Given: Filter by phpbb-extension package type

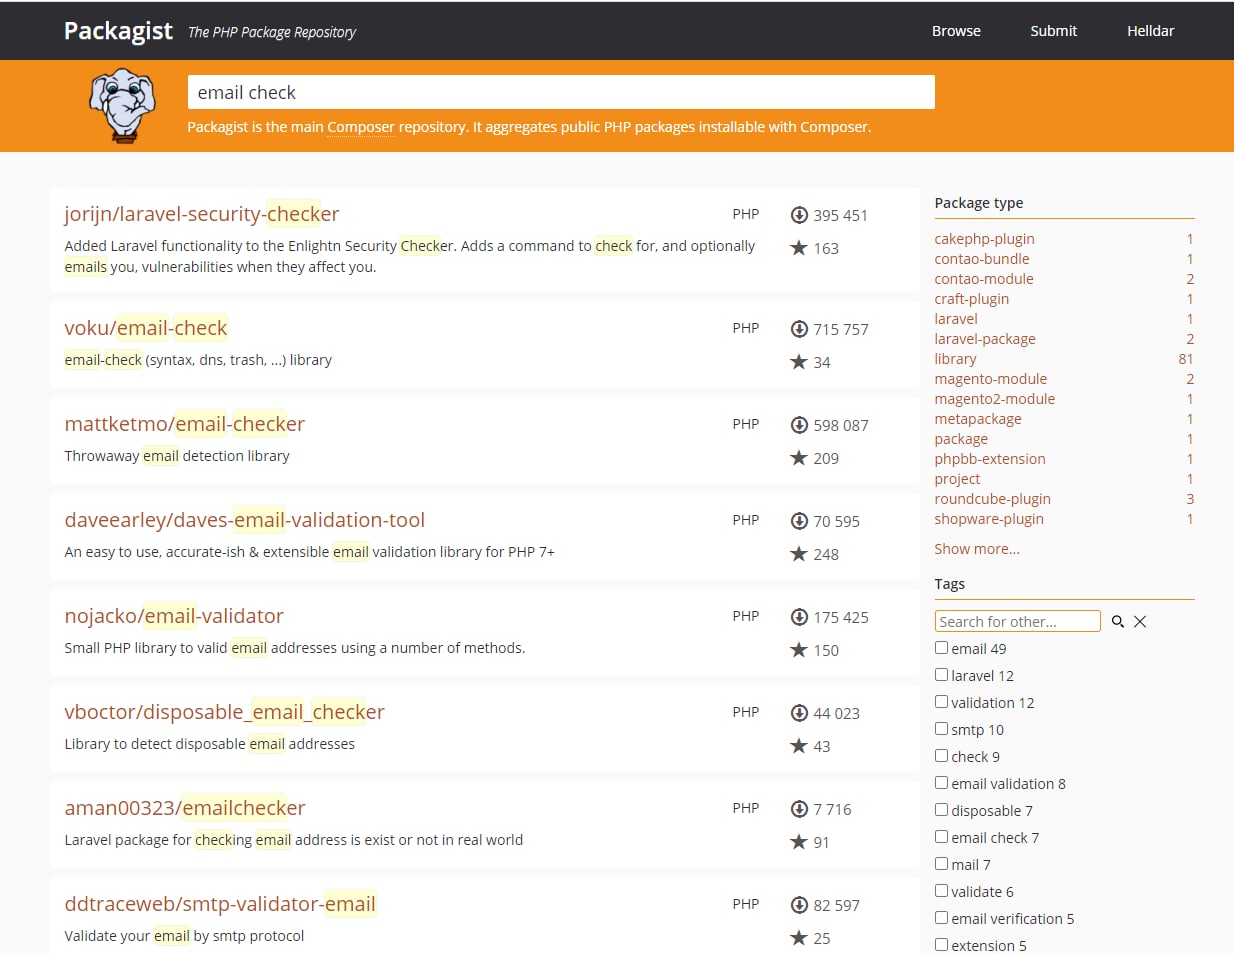Looking at the screenshot, I should (990, 459).
